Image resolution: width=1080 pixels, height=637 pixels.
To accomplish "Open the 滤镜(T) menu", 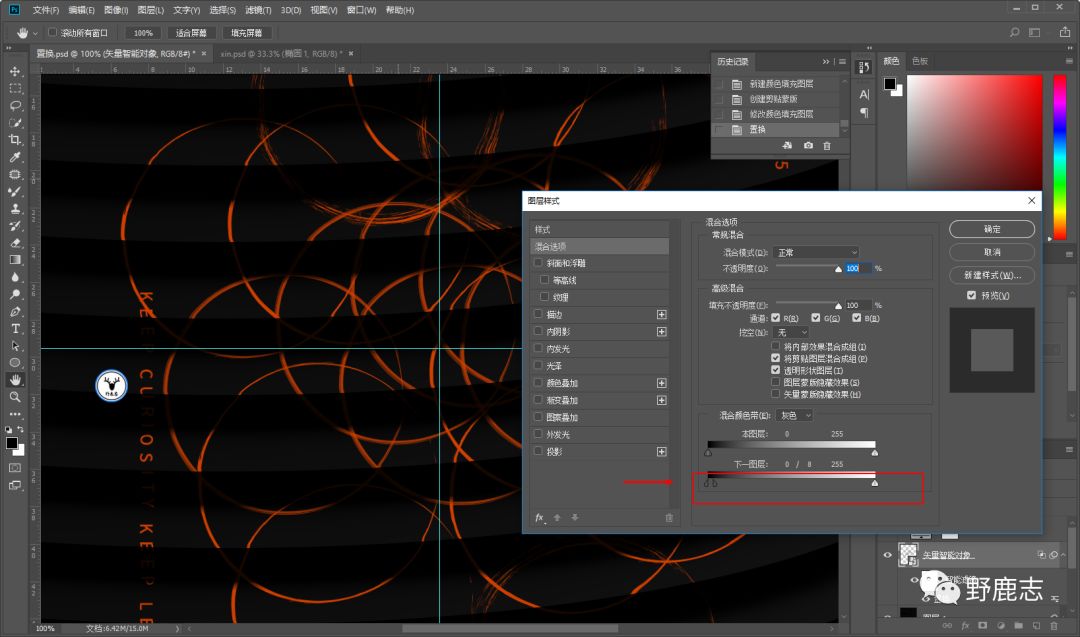I will pyautogui.click(x=258, y=10).
